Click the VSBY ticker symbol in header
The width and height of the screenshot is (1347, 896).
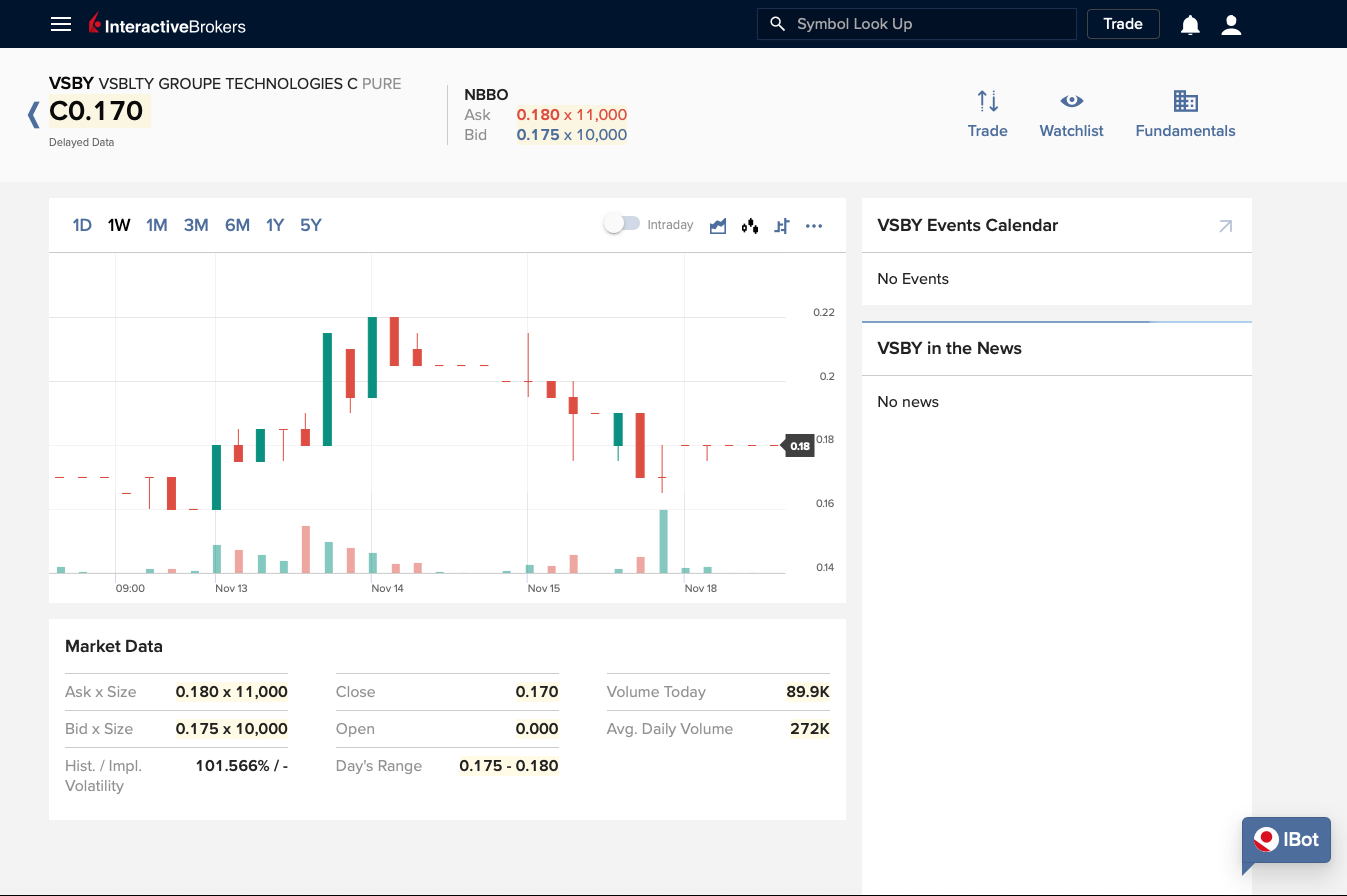(x=71, y=84)
